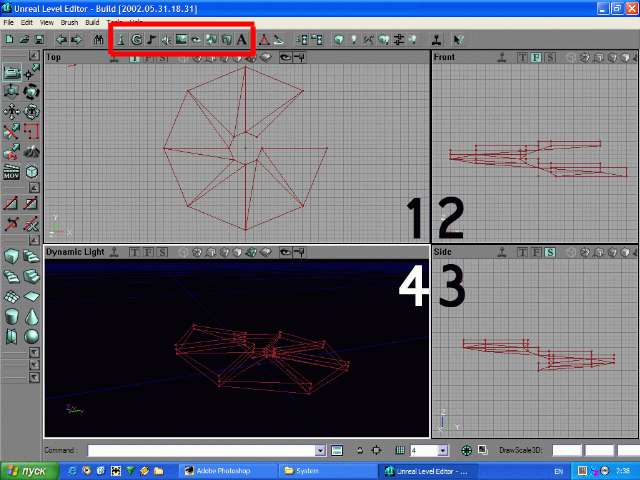Undo the last action via left arrow
This screenshot has width=640, height=480.
[x=62, y=40]
